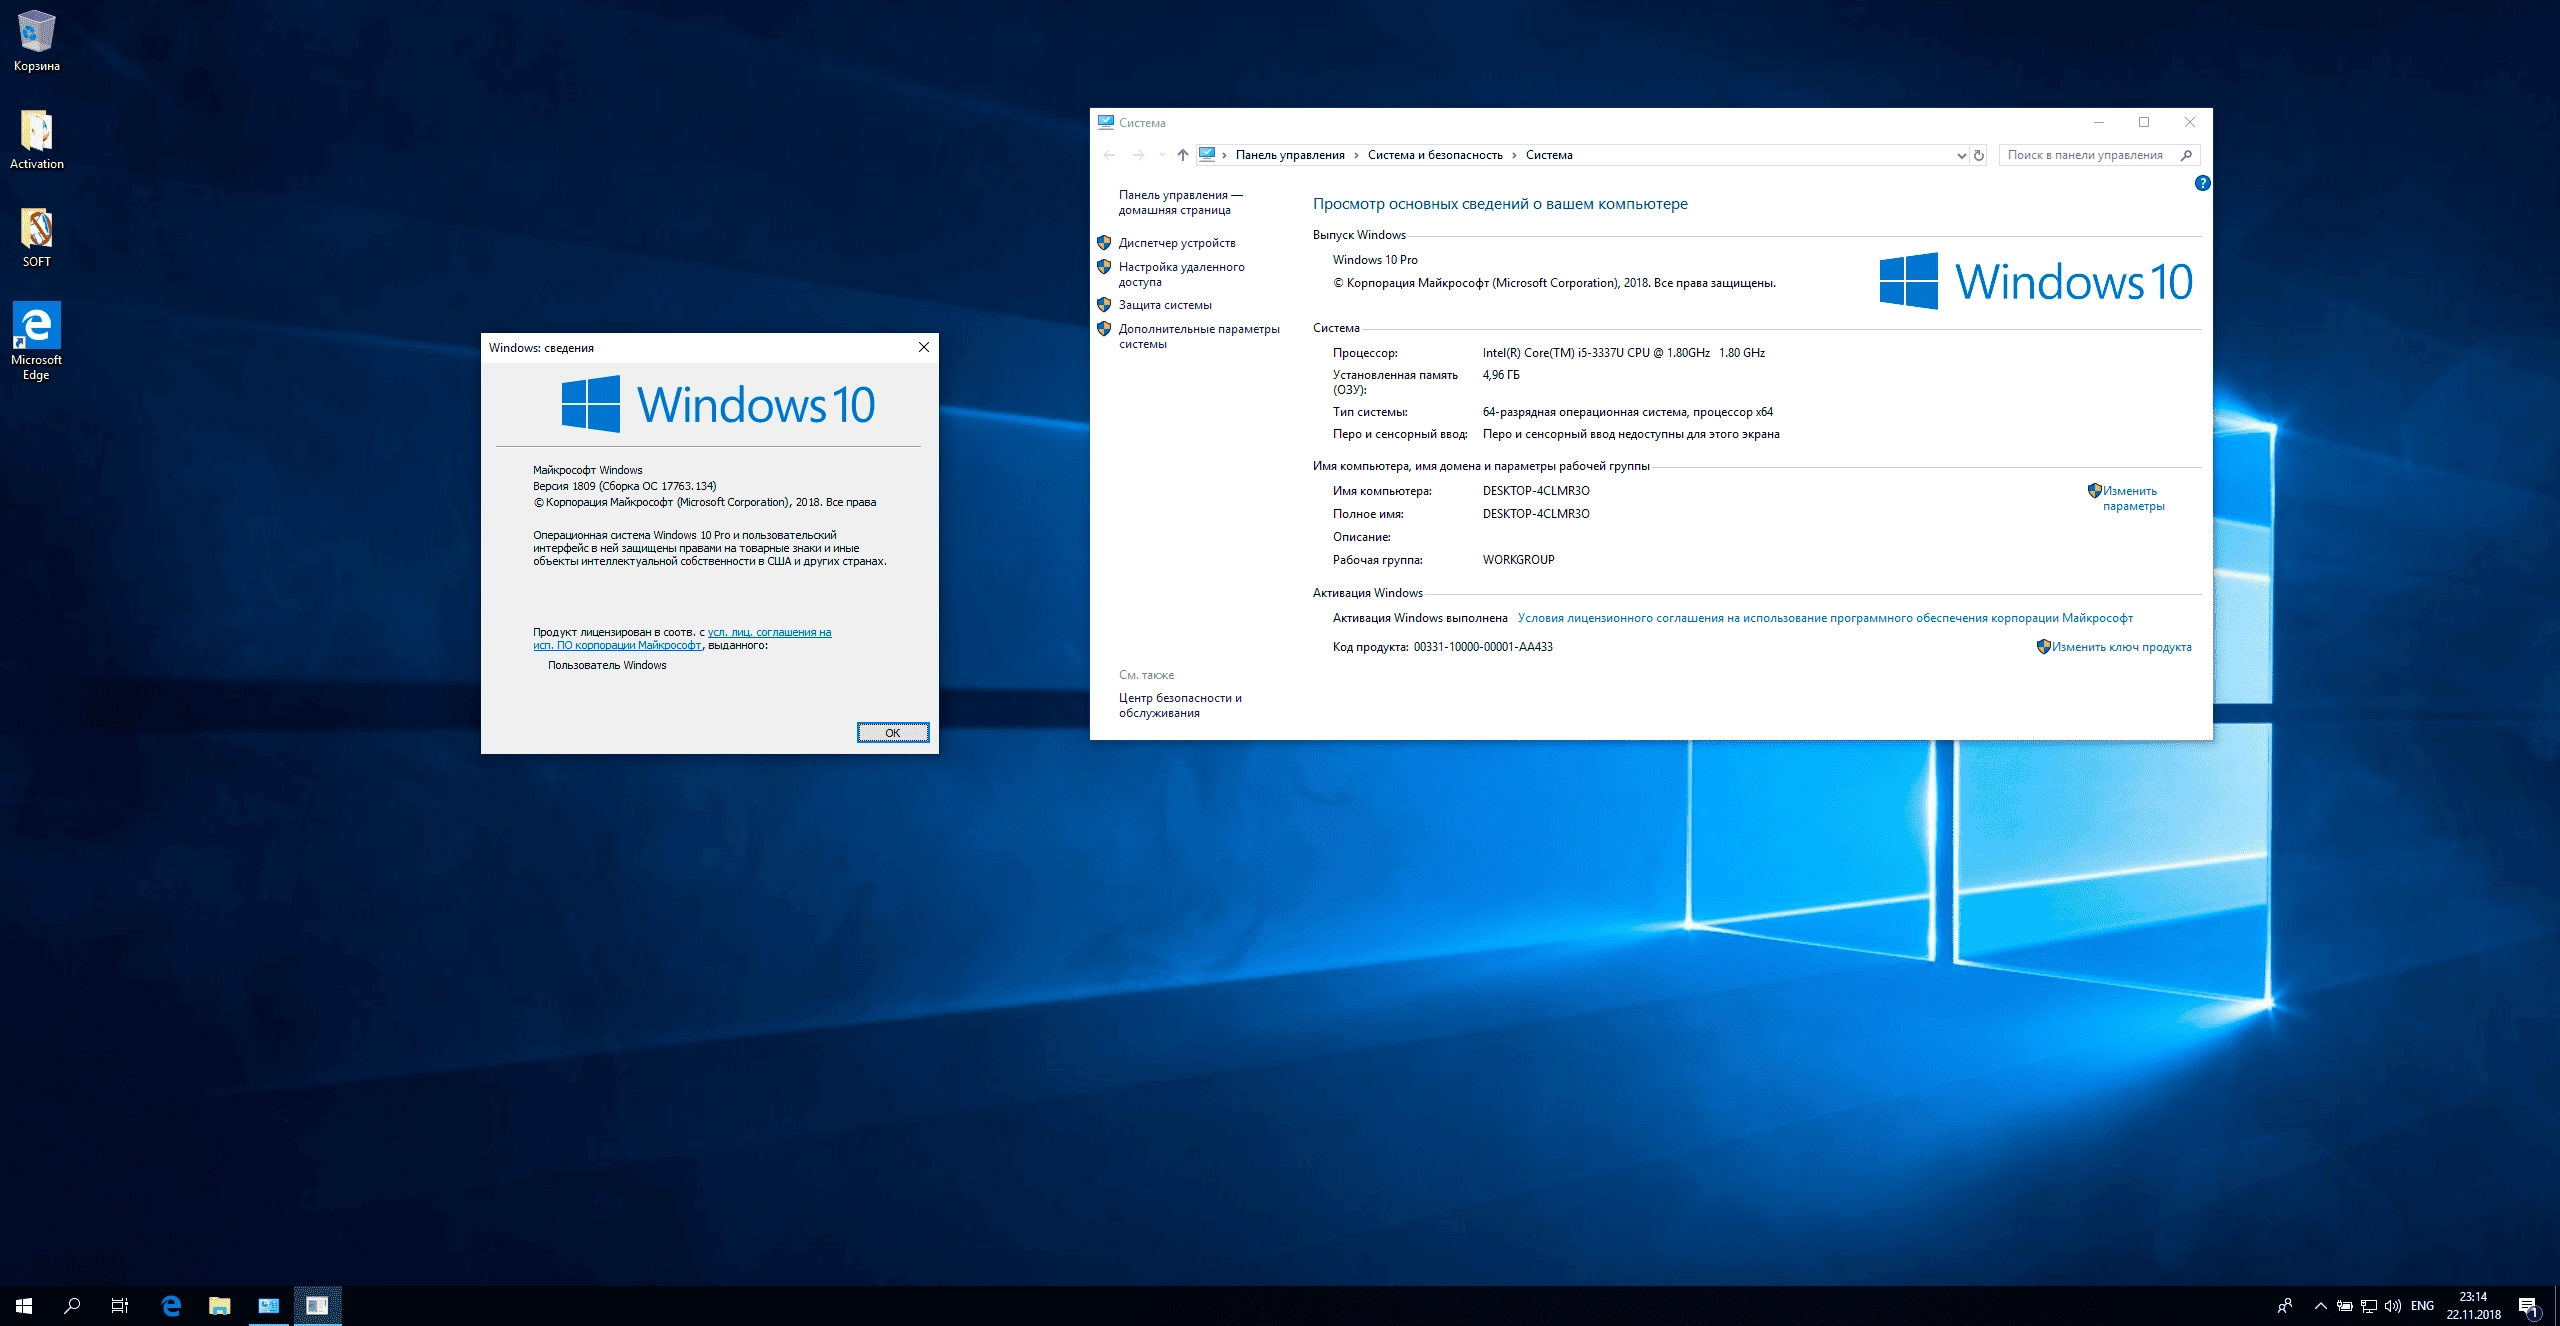This screenshot has width=2560, height=1326.
Task: Switch to the Windows: сведения taskbar button
Action: (x=317, y=1306)
